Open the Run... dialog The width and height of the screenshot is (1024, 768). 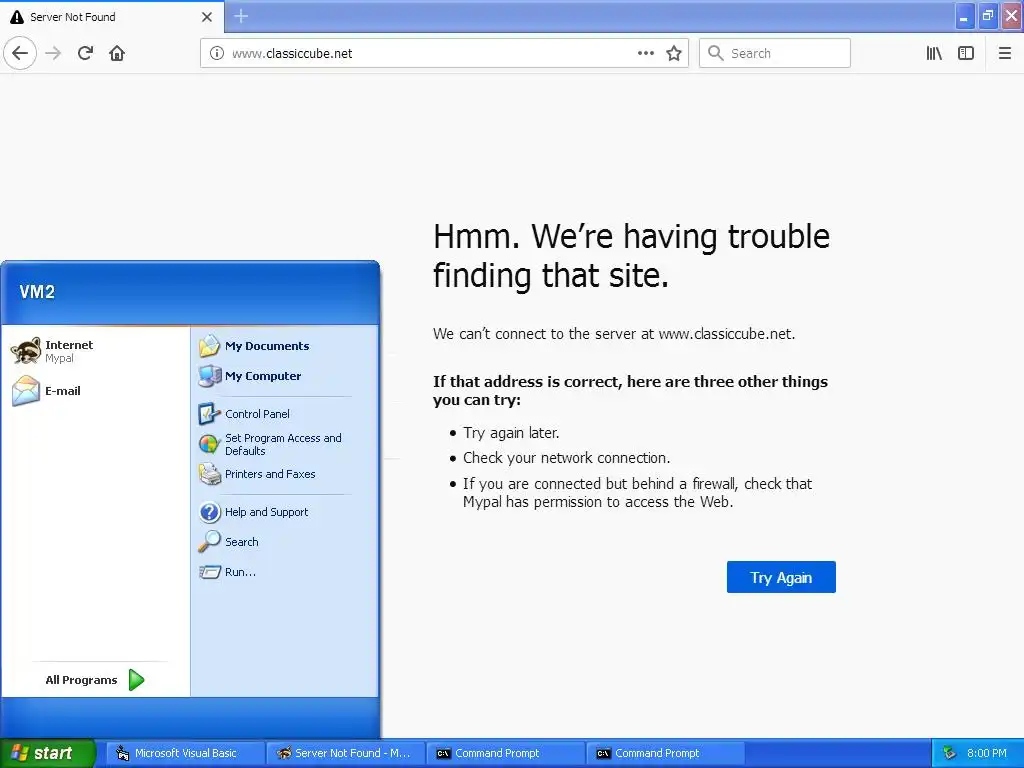[x=285, y=572]
